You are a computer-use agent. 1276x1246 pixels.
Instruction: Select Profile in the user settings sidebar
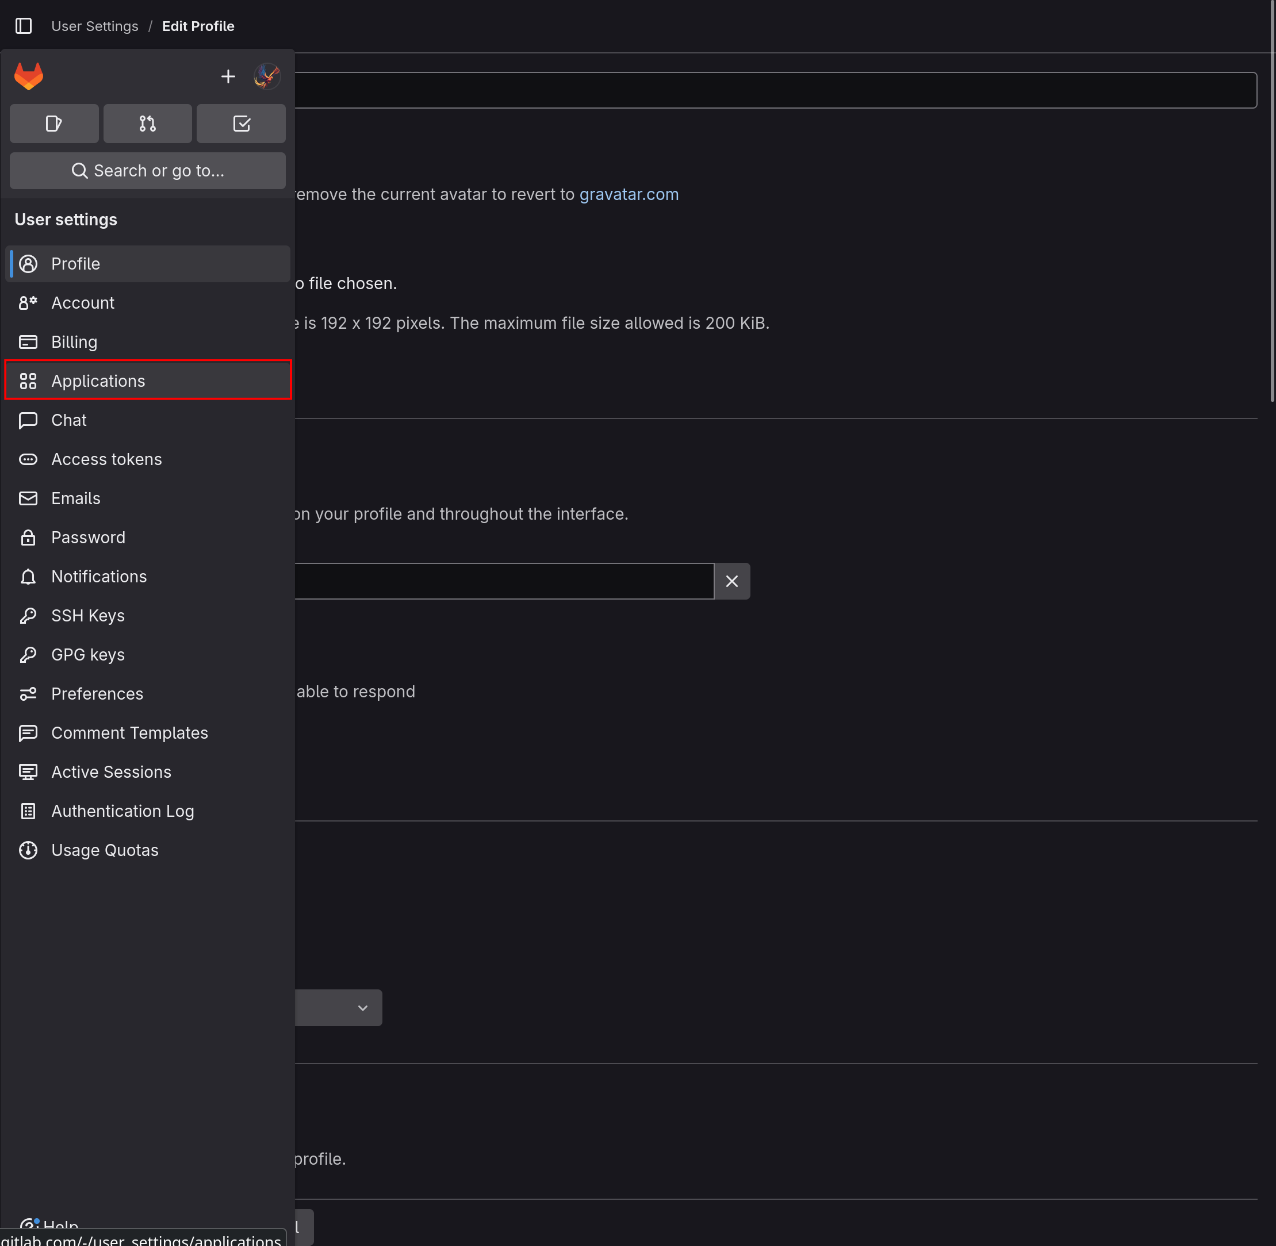click(75, 263)
